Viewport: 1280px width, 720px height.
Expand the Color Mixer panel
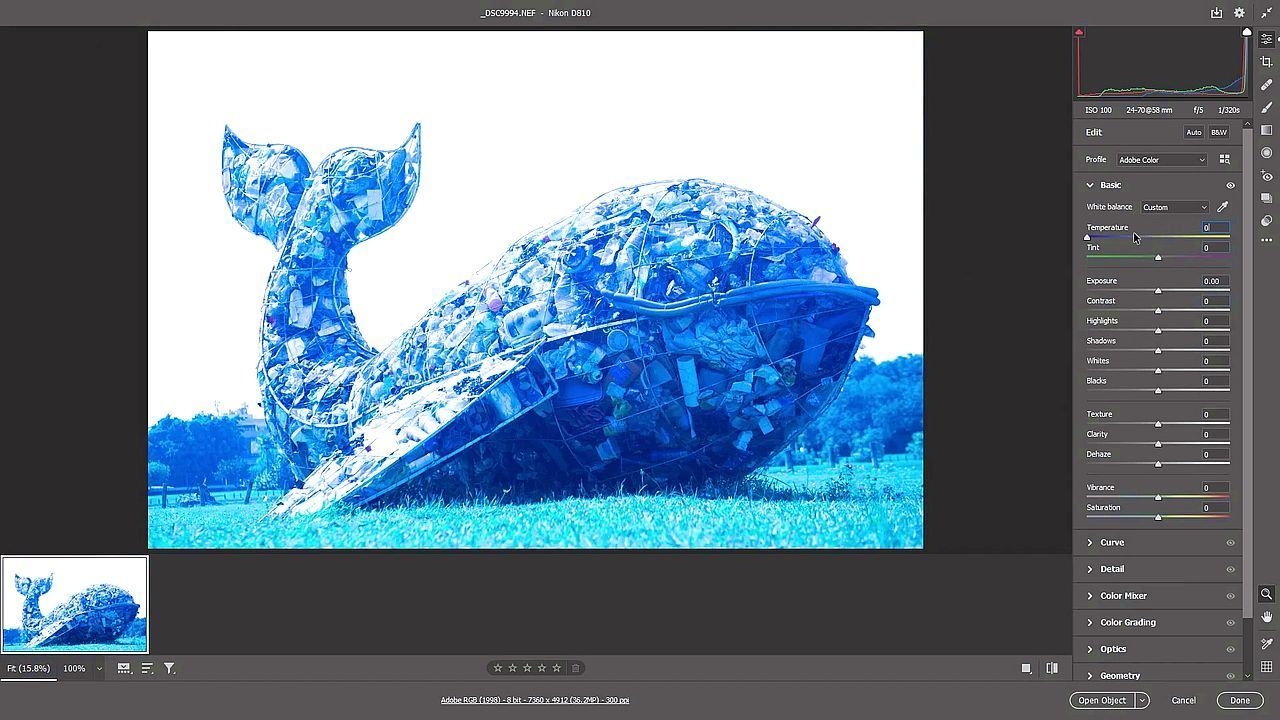pos(1090,596)
